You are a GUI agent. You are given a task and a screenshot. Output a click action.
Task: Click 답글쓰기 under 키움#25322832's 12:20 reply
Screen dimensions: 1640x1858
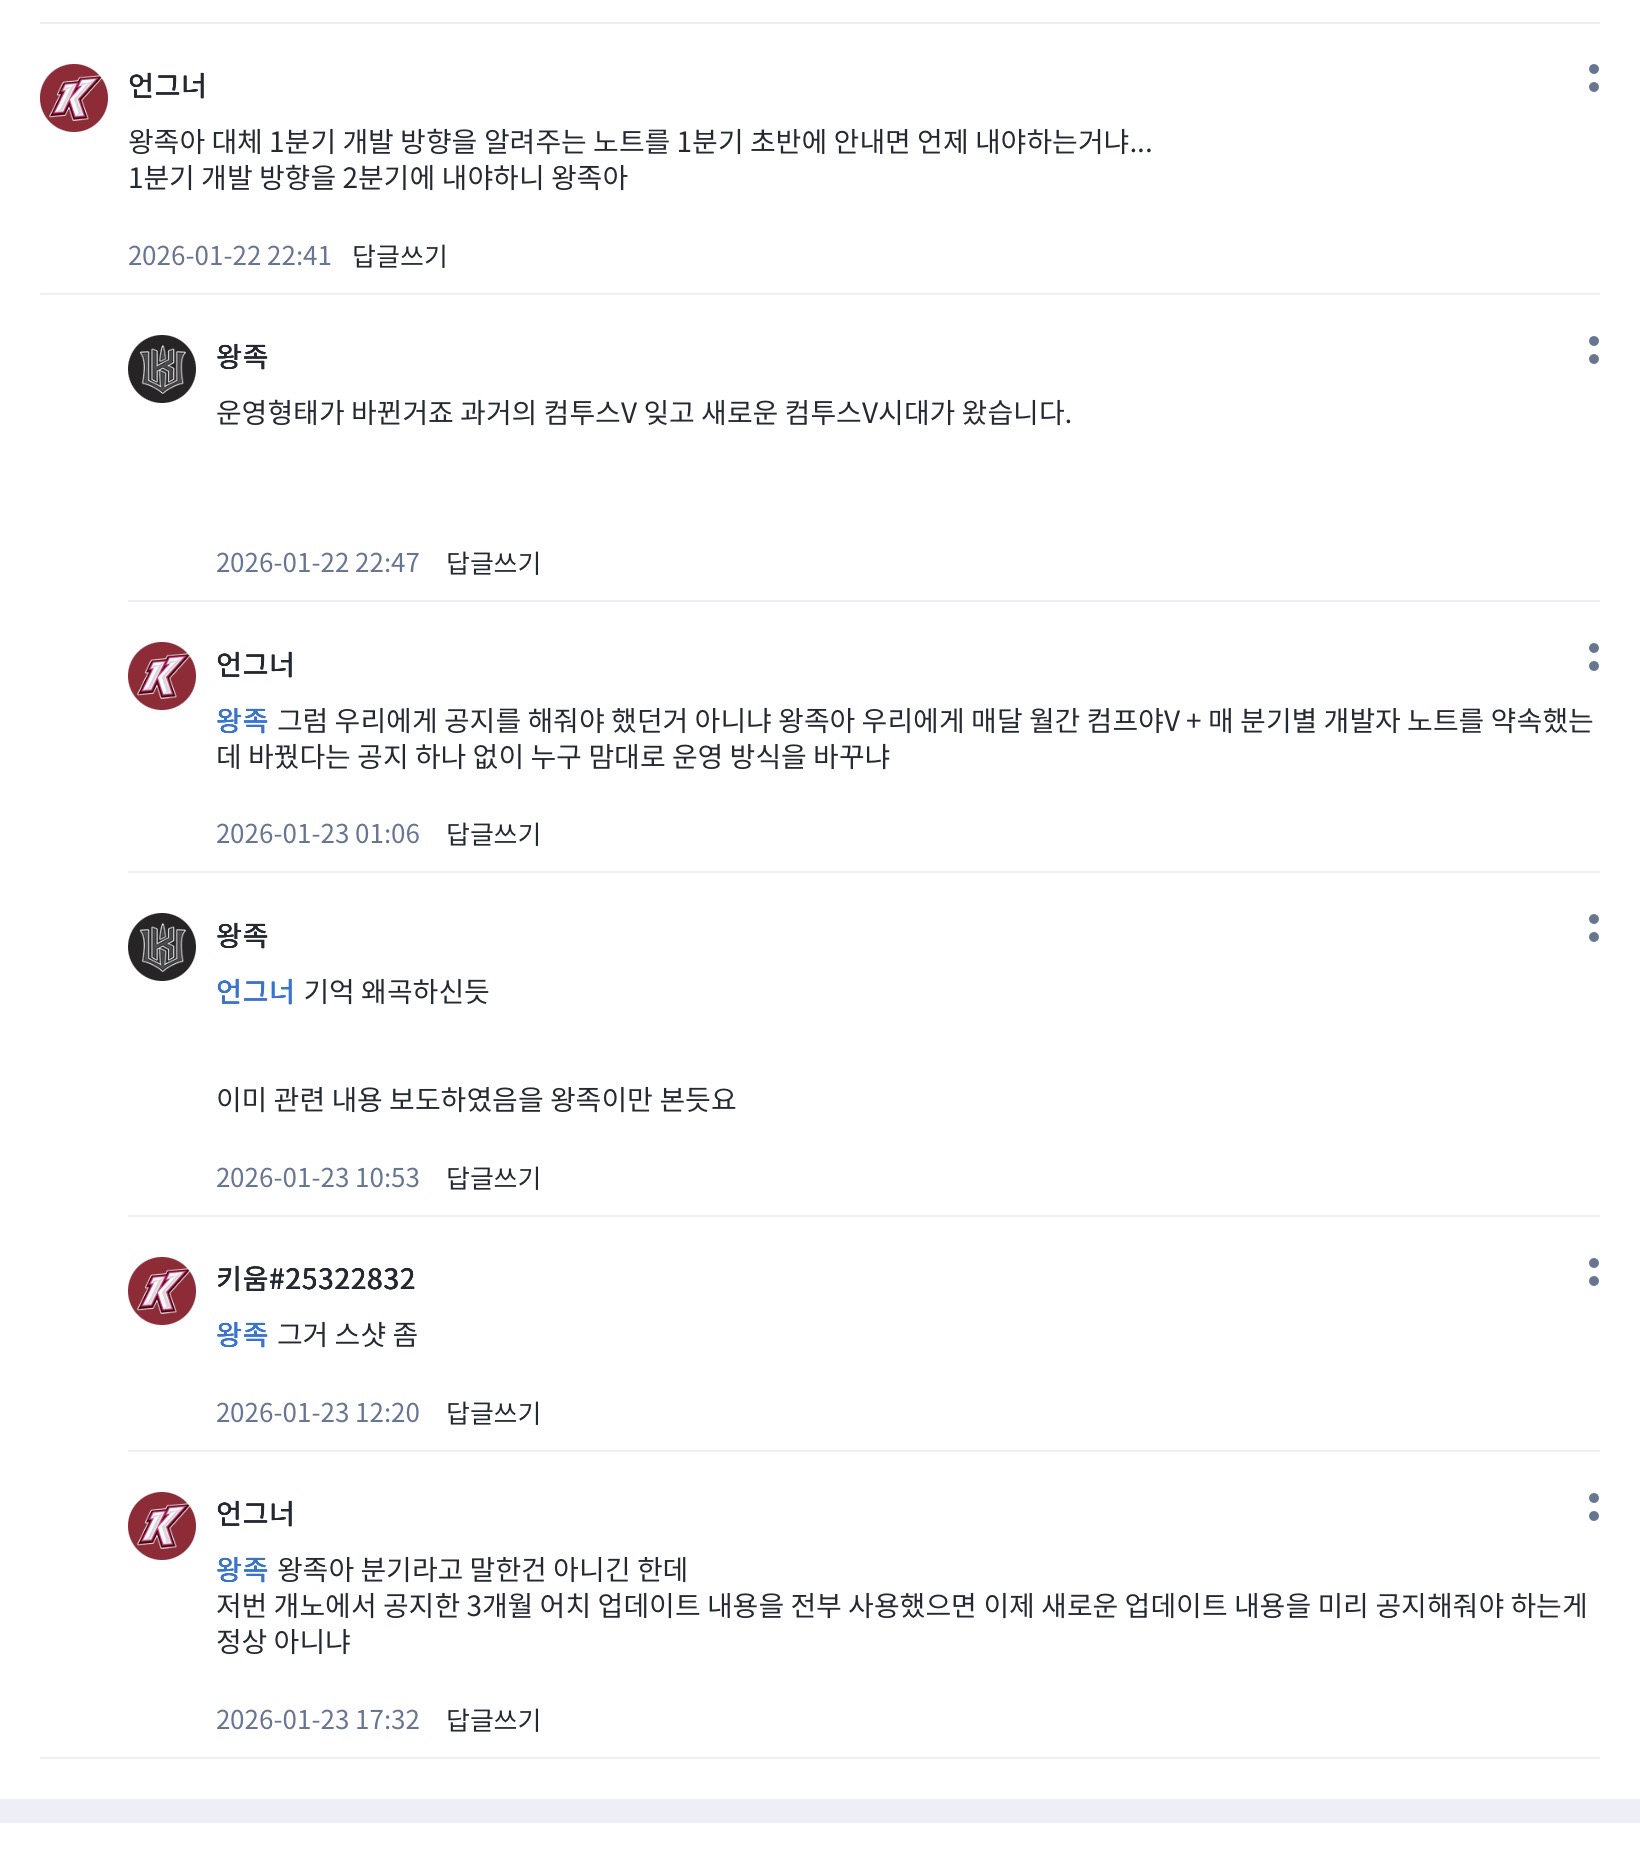[x=493, y=1413]
